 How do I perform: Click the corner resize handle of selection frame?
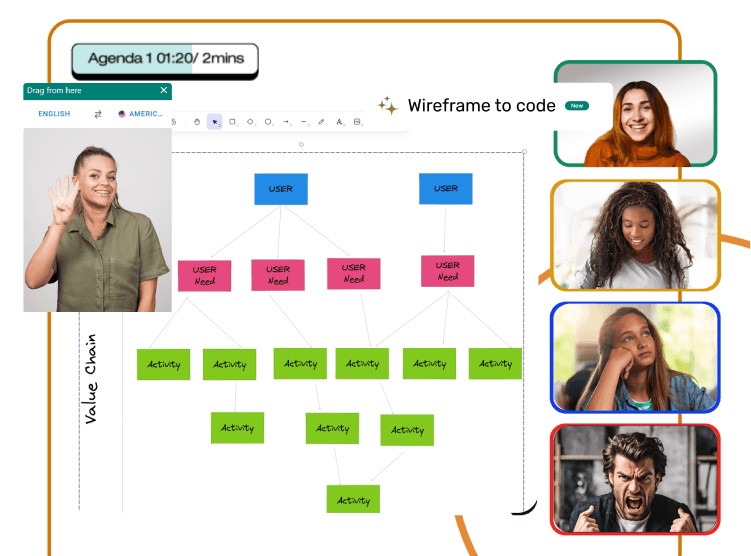524,151
